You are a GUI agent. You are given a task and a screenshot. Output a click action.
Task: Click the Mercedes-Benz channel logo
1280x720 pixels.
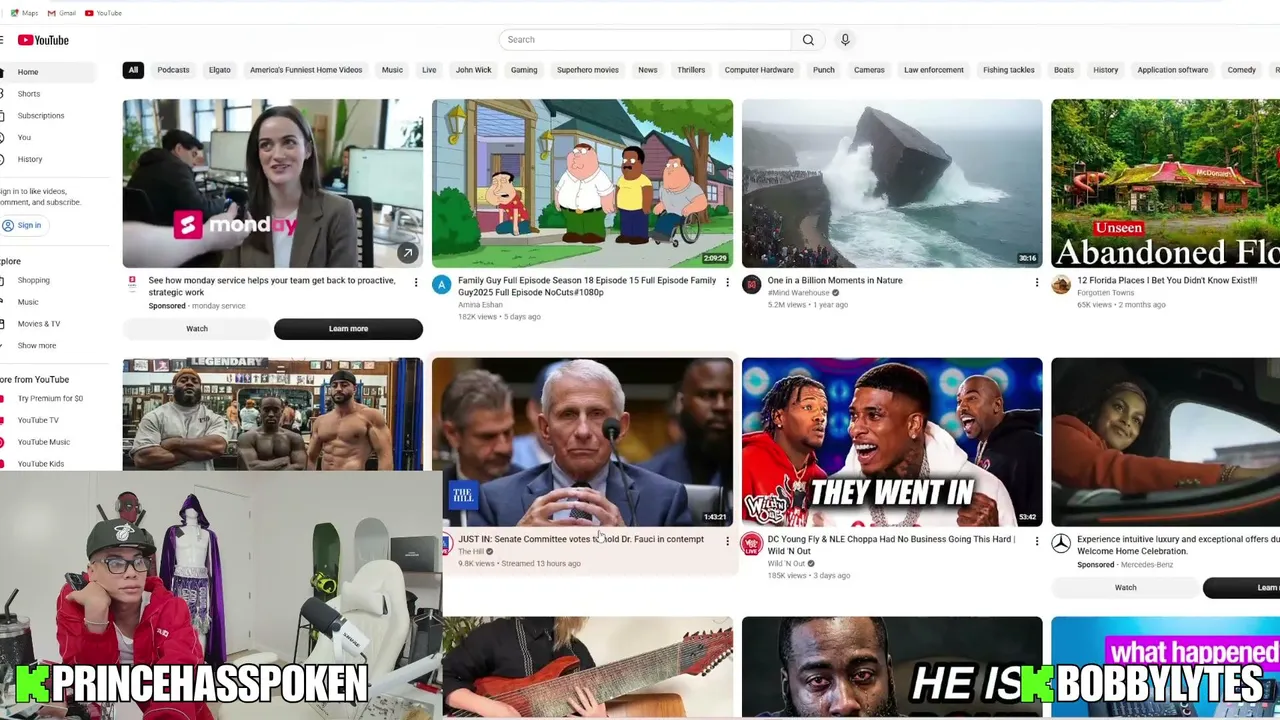tap(1061, 544)
